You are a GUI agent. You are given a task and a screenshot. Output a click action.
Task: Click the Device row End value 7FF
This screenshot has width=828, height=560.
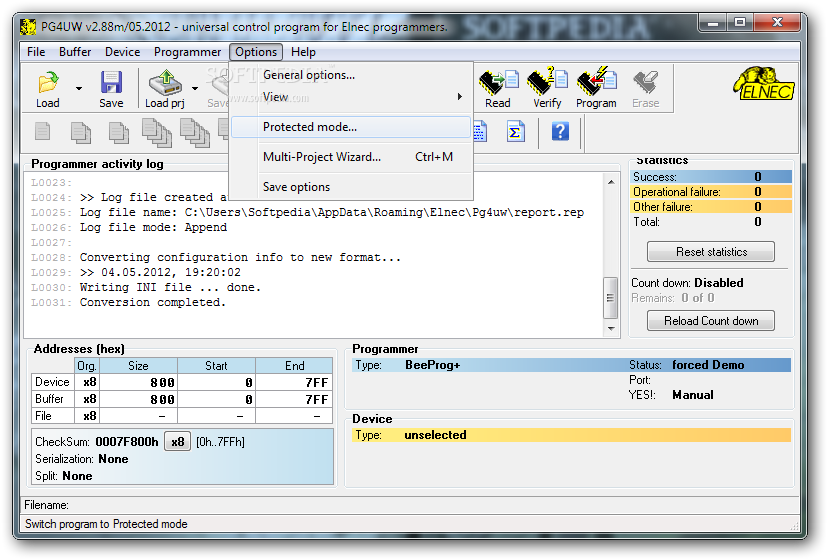(294, 382)
